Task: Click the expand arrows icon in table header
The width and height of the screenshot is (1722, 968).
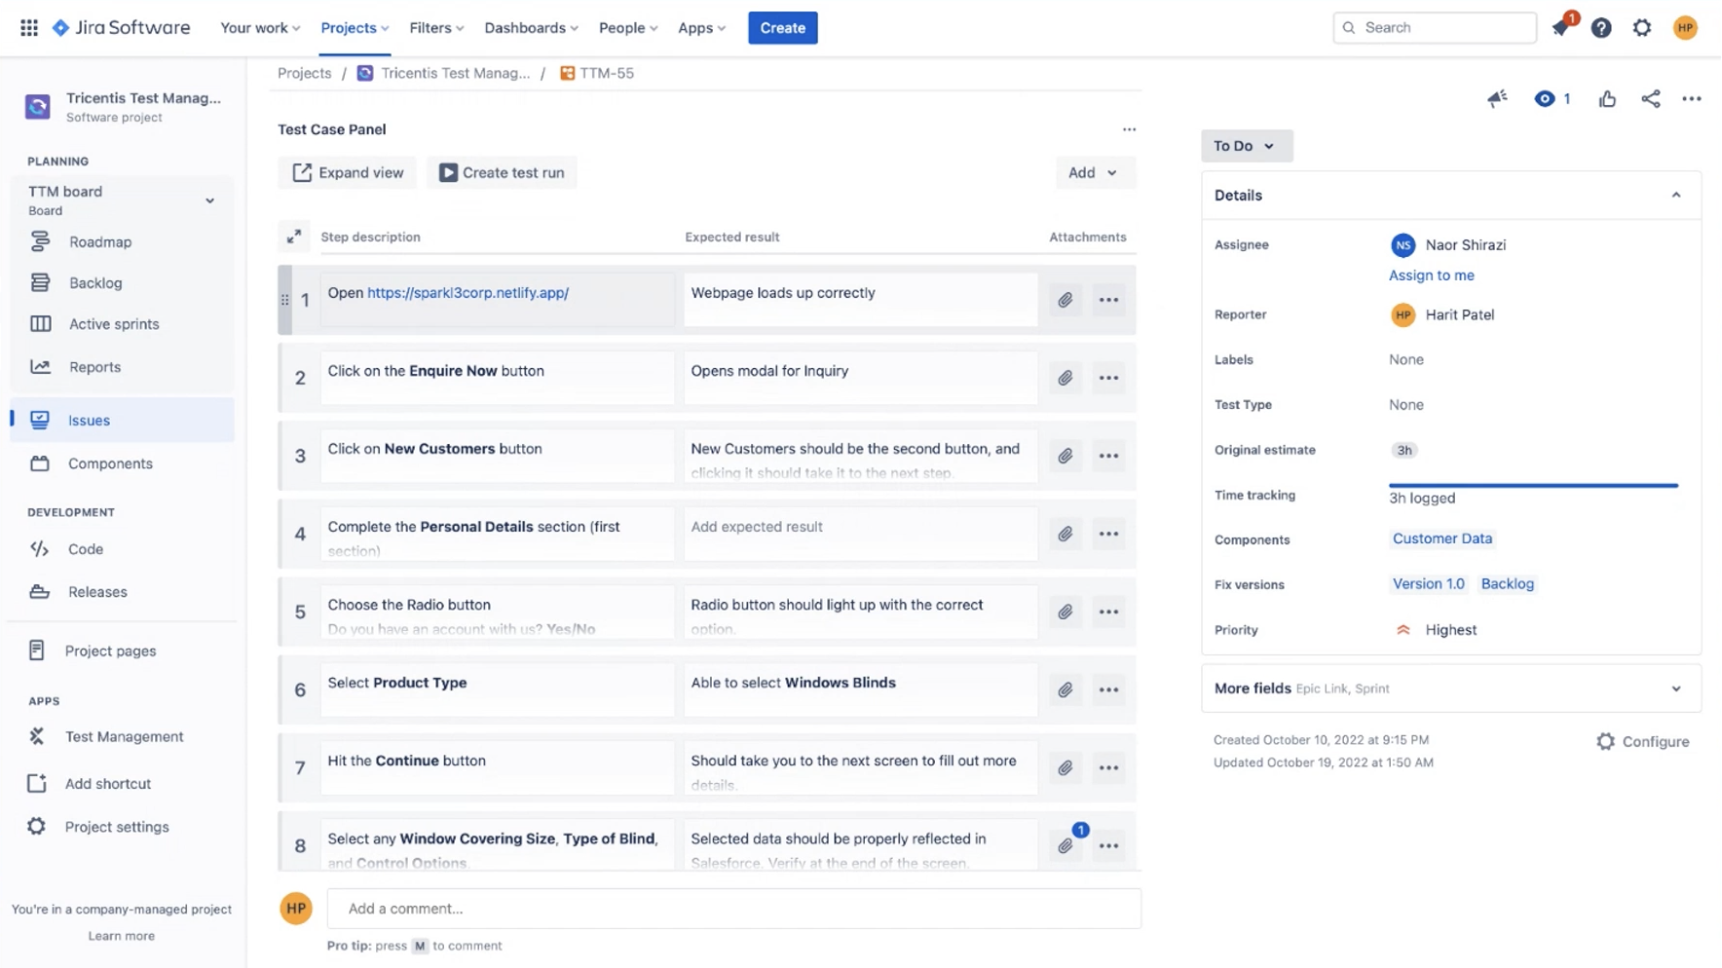Action: coord(293,237)
